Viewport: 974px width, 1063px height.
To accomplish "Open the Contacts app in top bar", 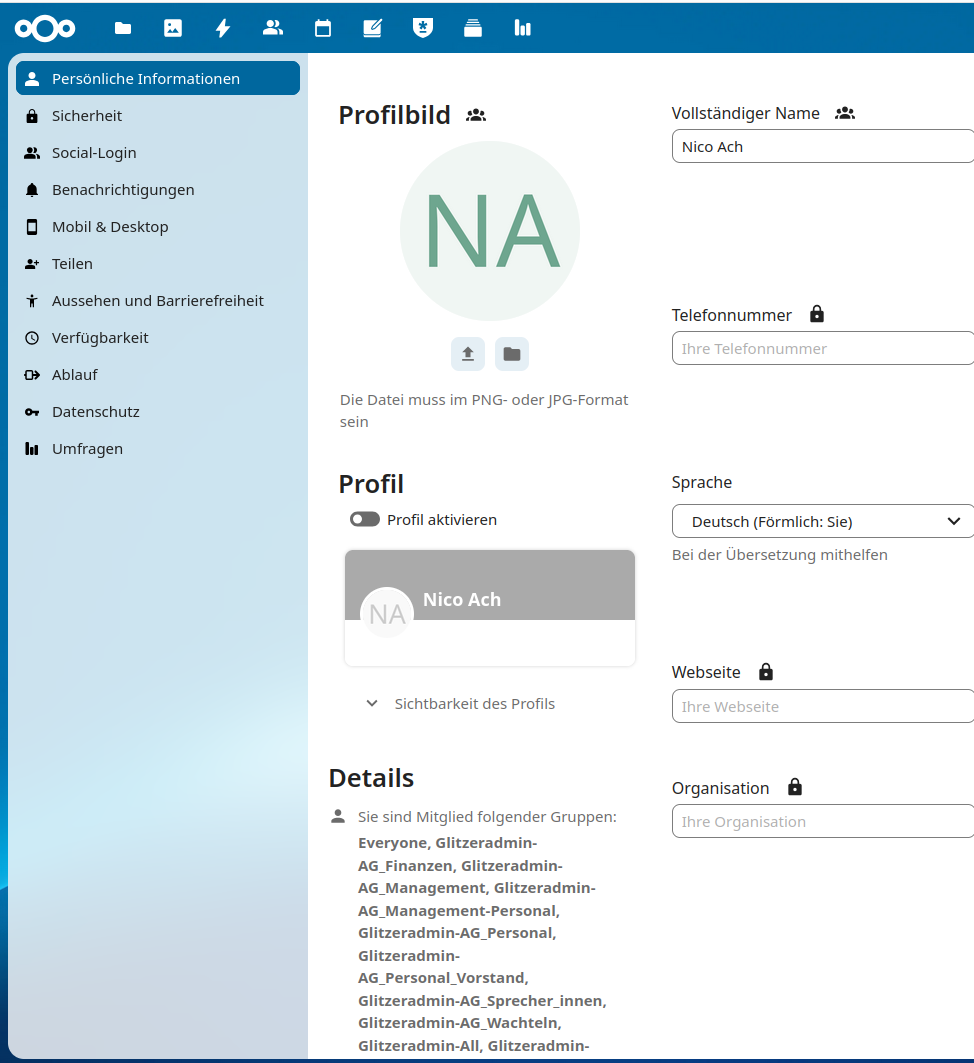I will 273,28.
